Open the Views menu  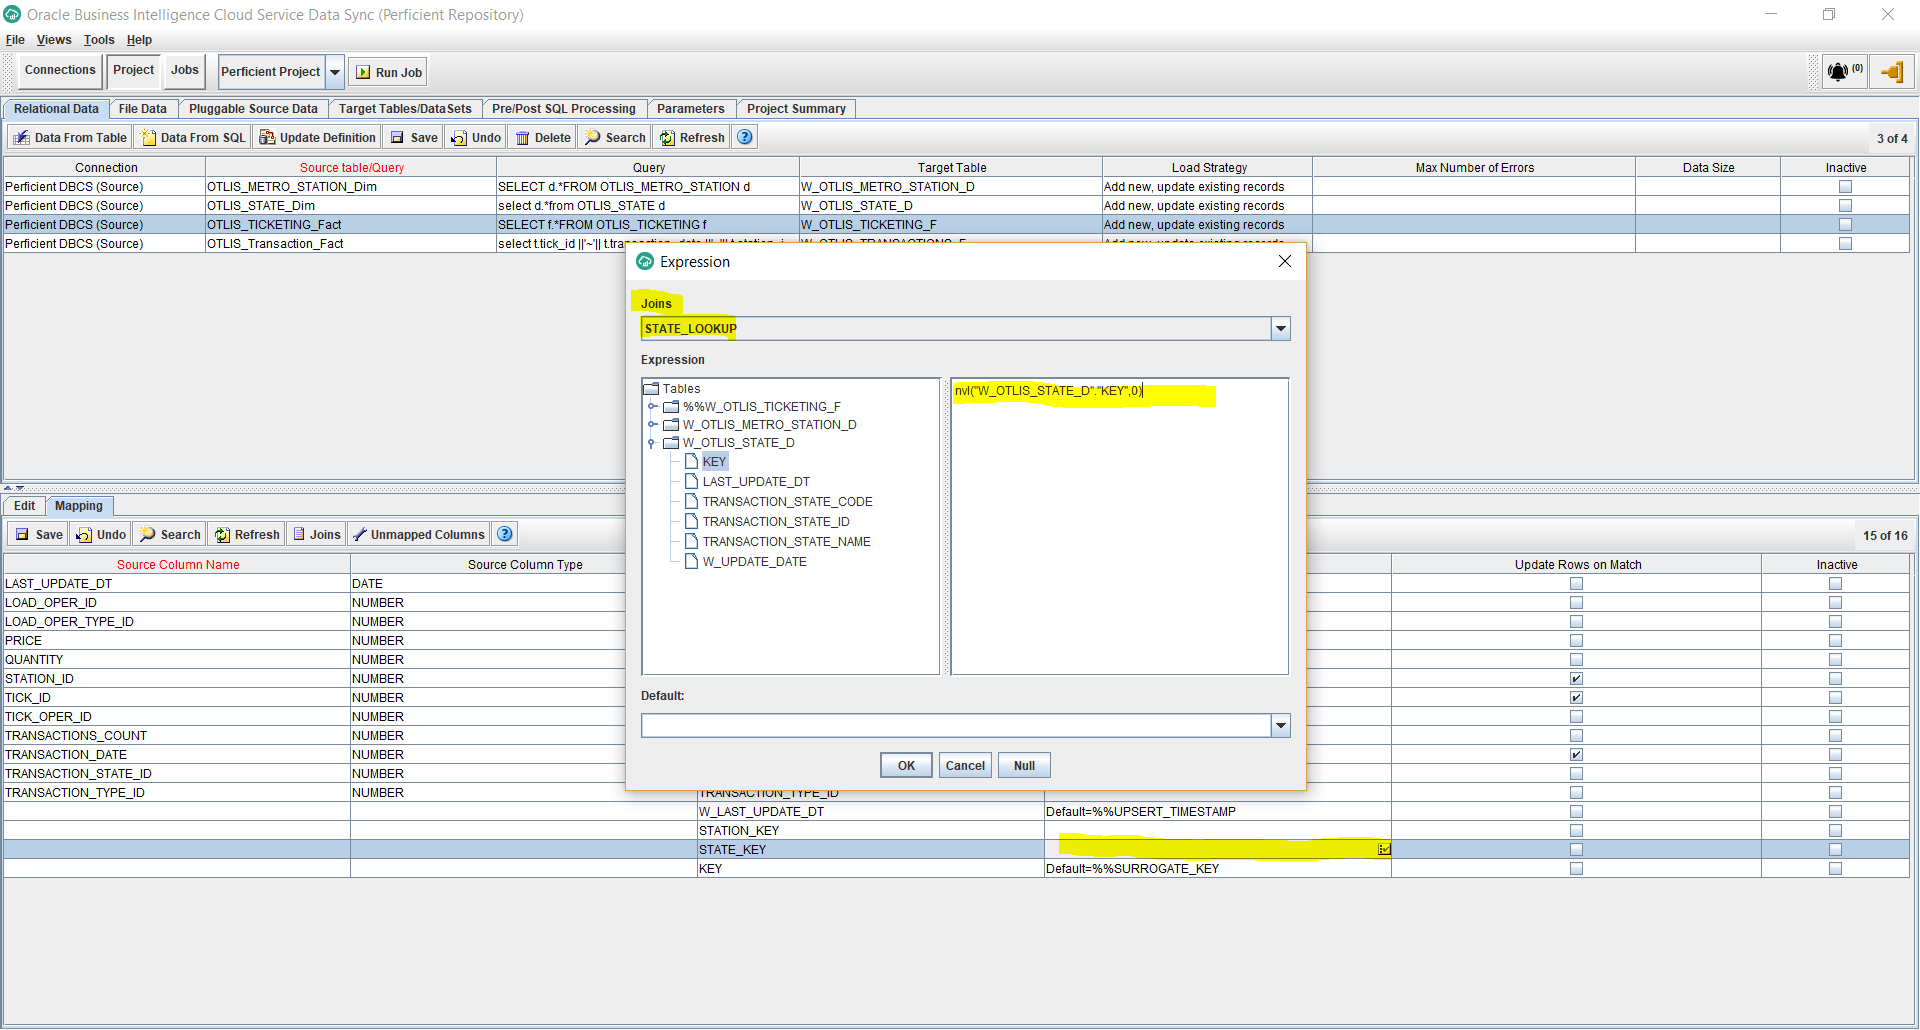tap(54, 40)
